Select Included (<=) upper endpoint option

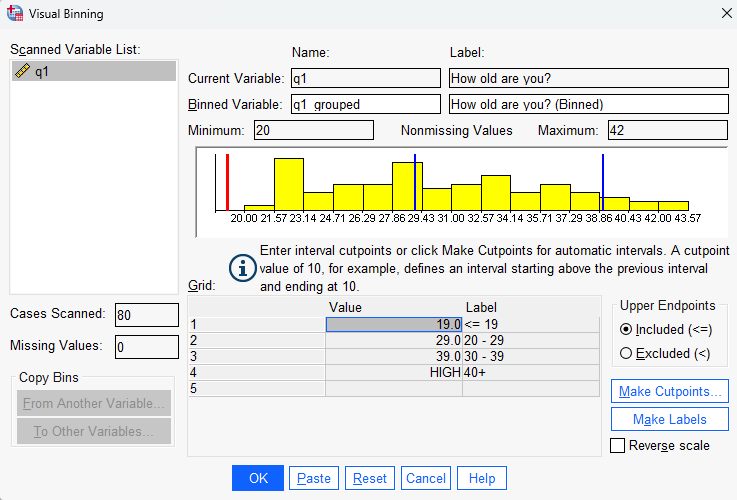tap(626, 329)
